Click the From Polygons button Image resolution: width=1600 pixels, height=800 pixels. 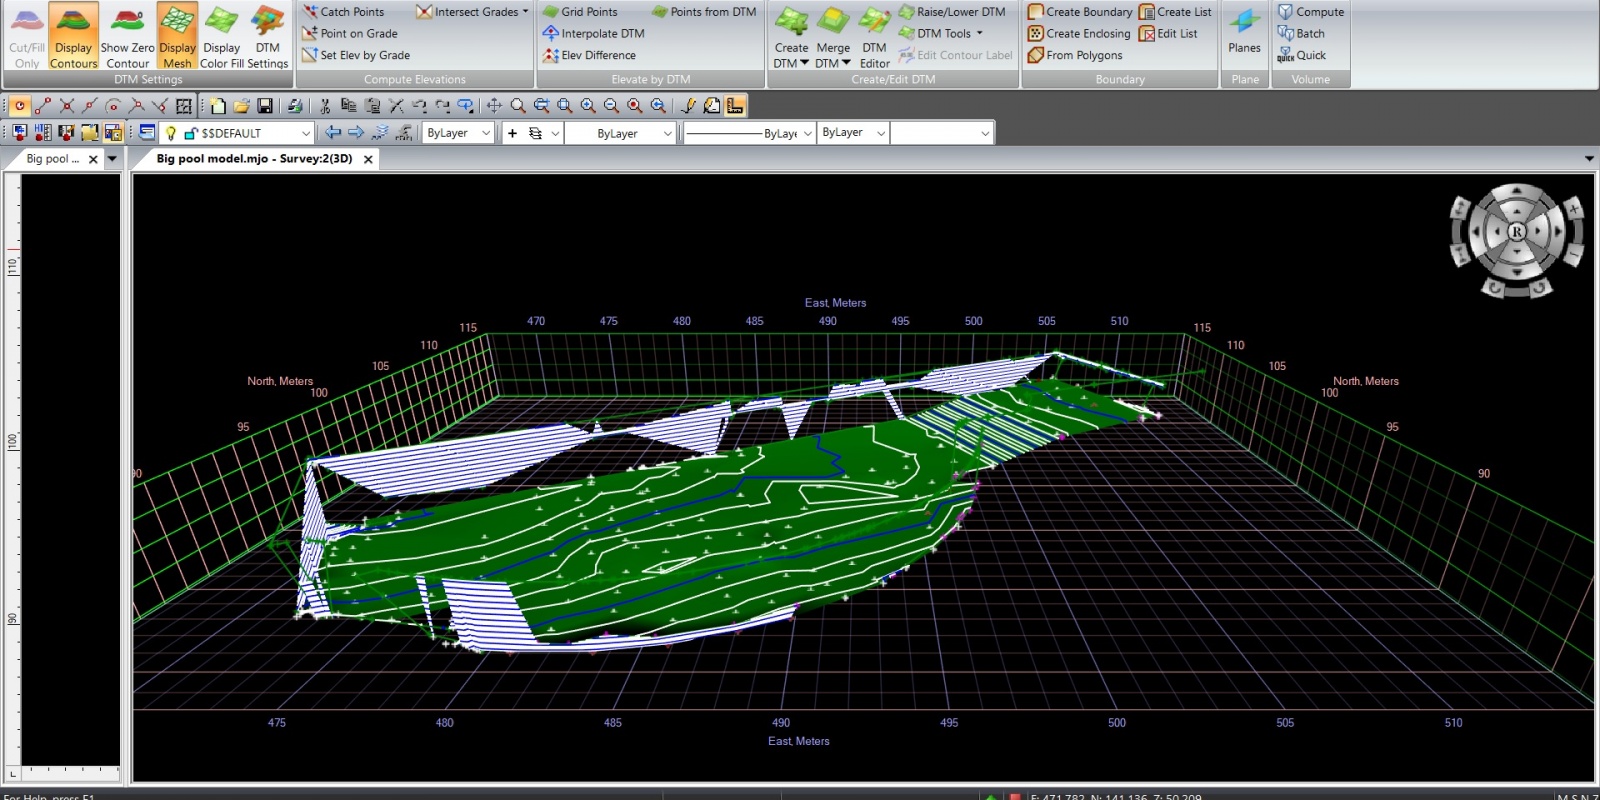[1075, 55]
